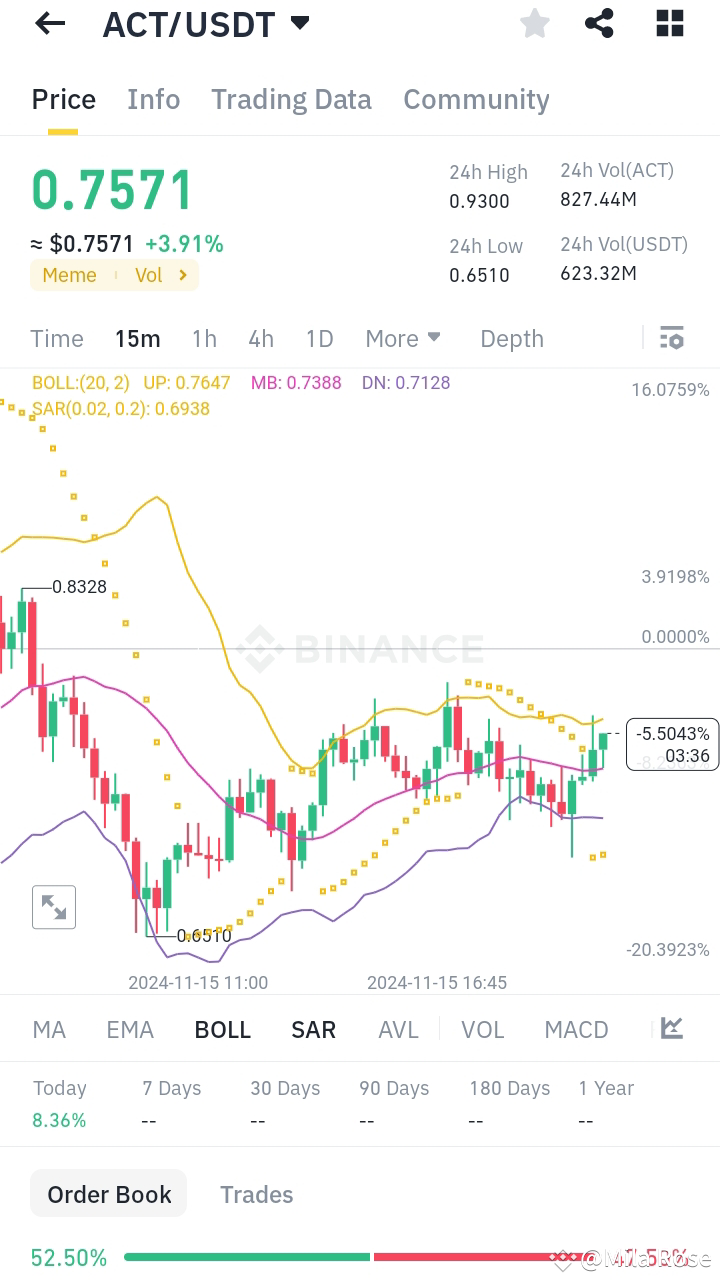Select the 1h timeframe

pos(204,338)
